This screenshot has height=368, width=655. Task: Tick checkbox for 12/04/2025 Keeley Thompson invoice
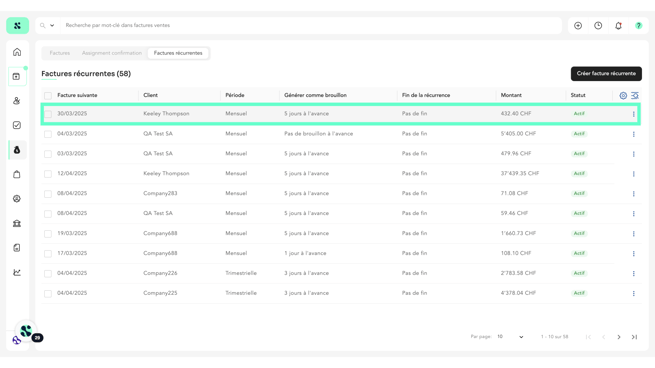48,174
